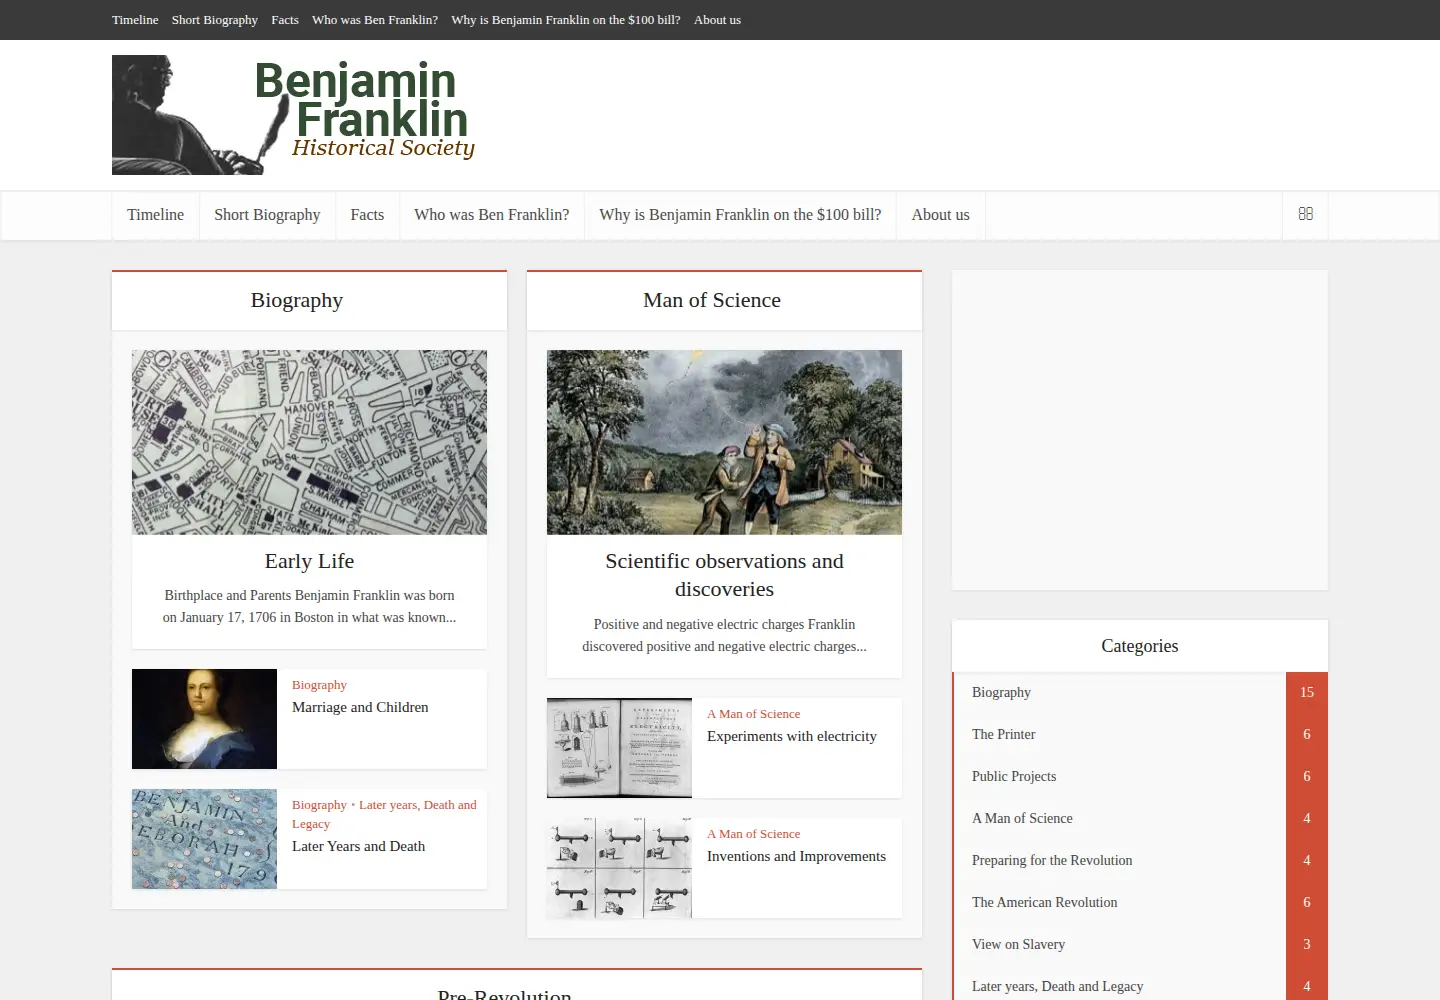Open the Later Years and Death article
The height and width of the screenshot is (1000, 1440).
[x=358, y=846]
